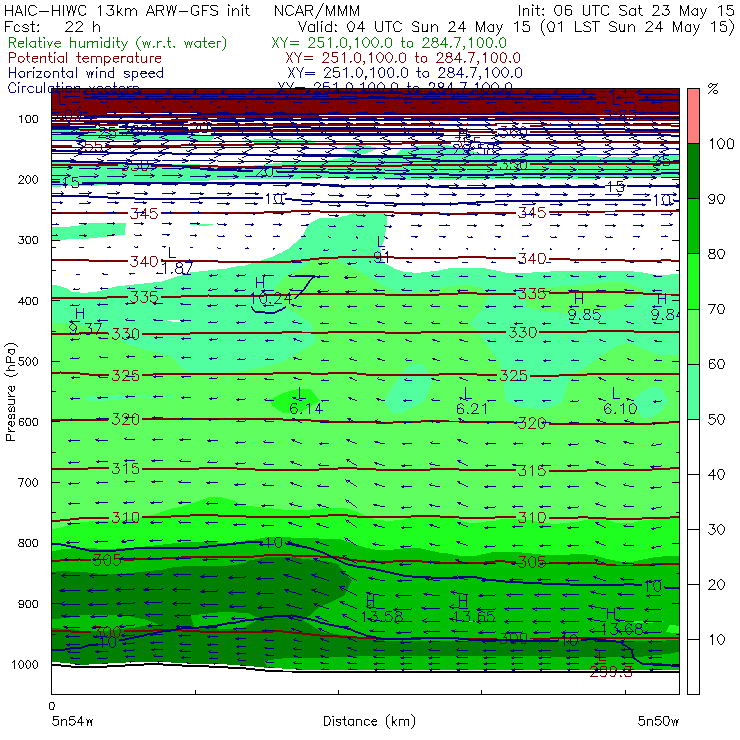Click the wind maximum value '10.24'
This screenshot has height=740, width=740.
click(271, 298)
